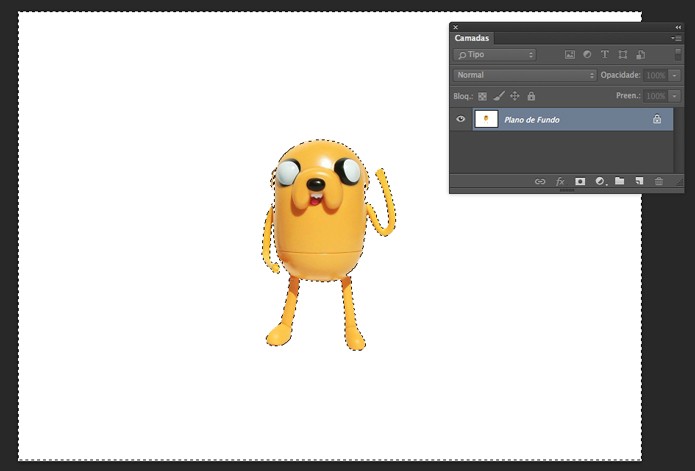
Task: Filter layers by adjustment layer type
Action: (x=587, y=54)
